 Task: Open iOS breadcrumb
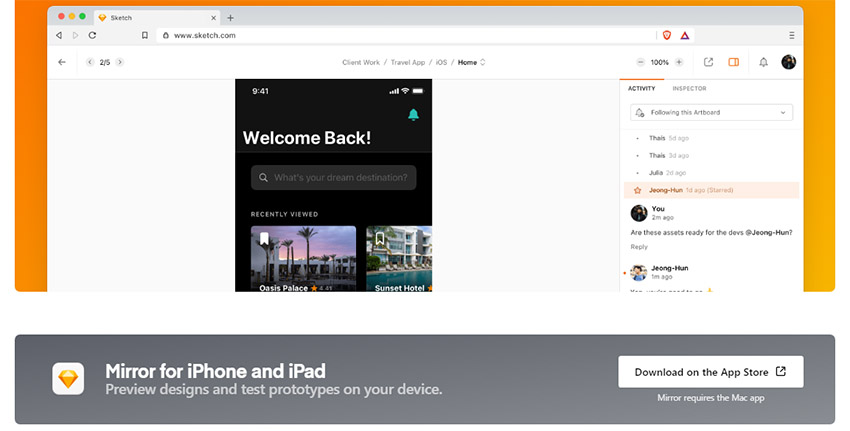(x=441, y=62)
